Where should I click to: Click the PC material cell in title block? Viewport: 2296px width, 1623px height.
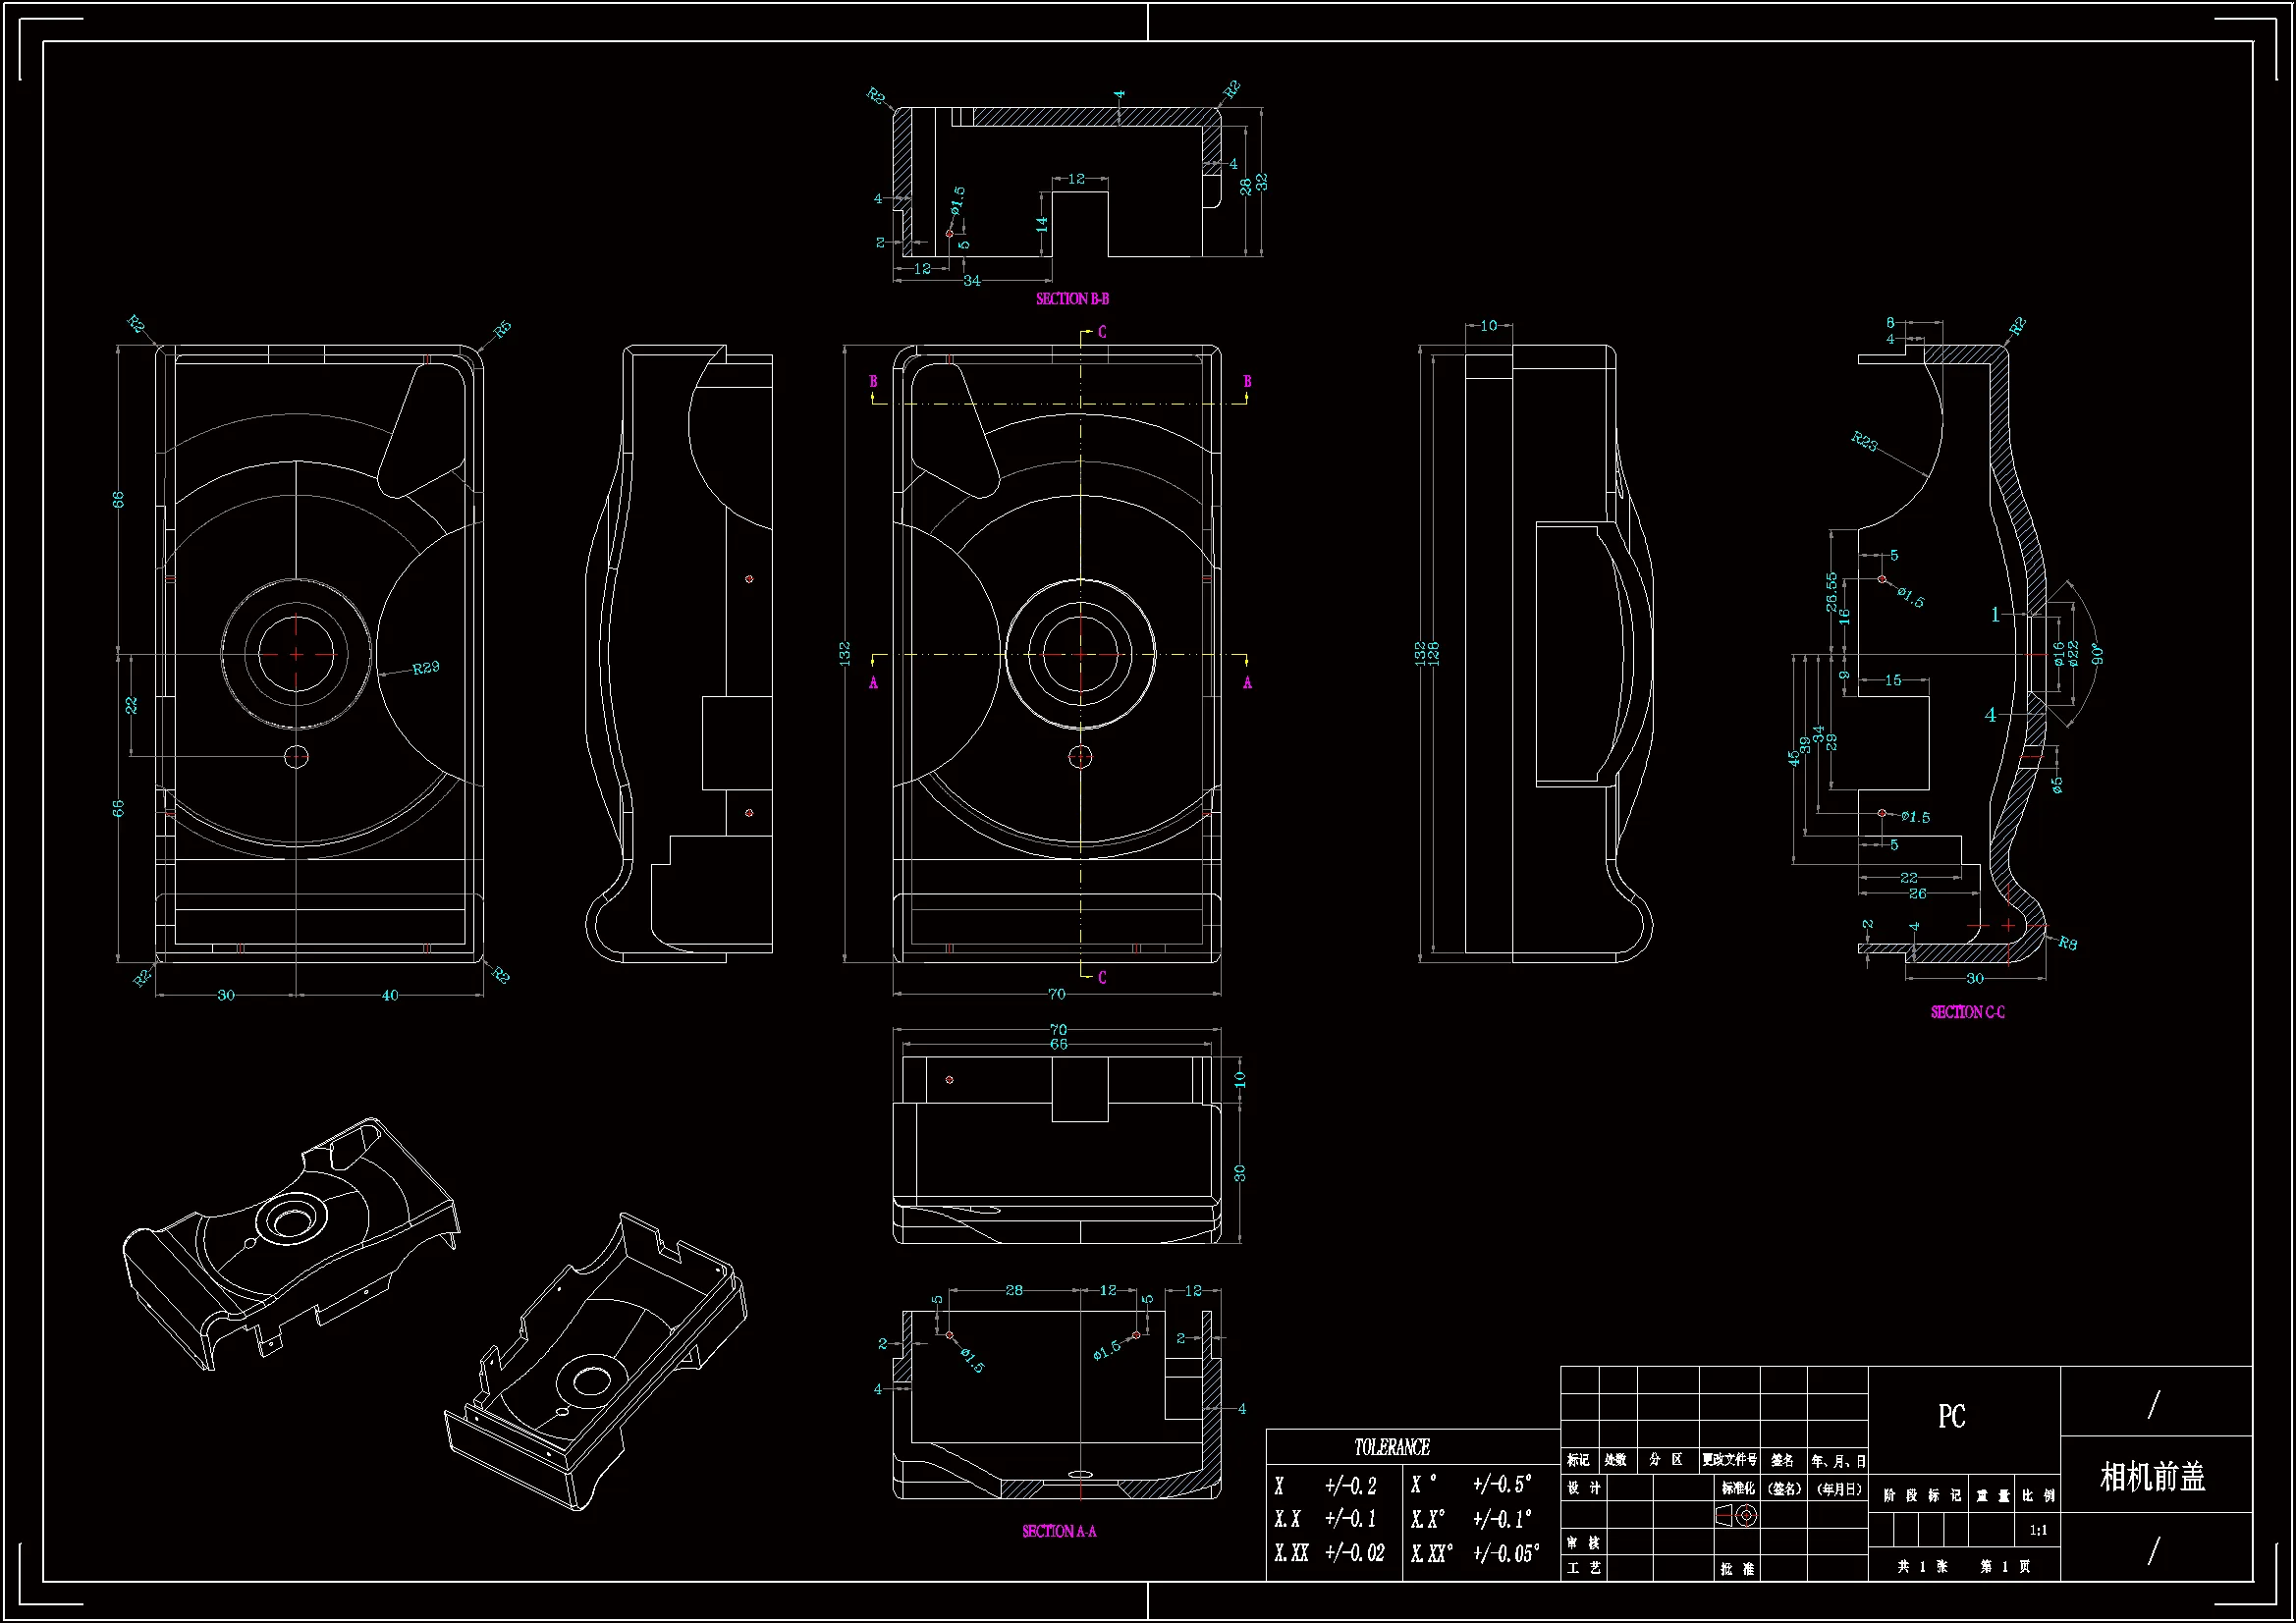(x=1951, y=1416)
